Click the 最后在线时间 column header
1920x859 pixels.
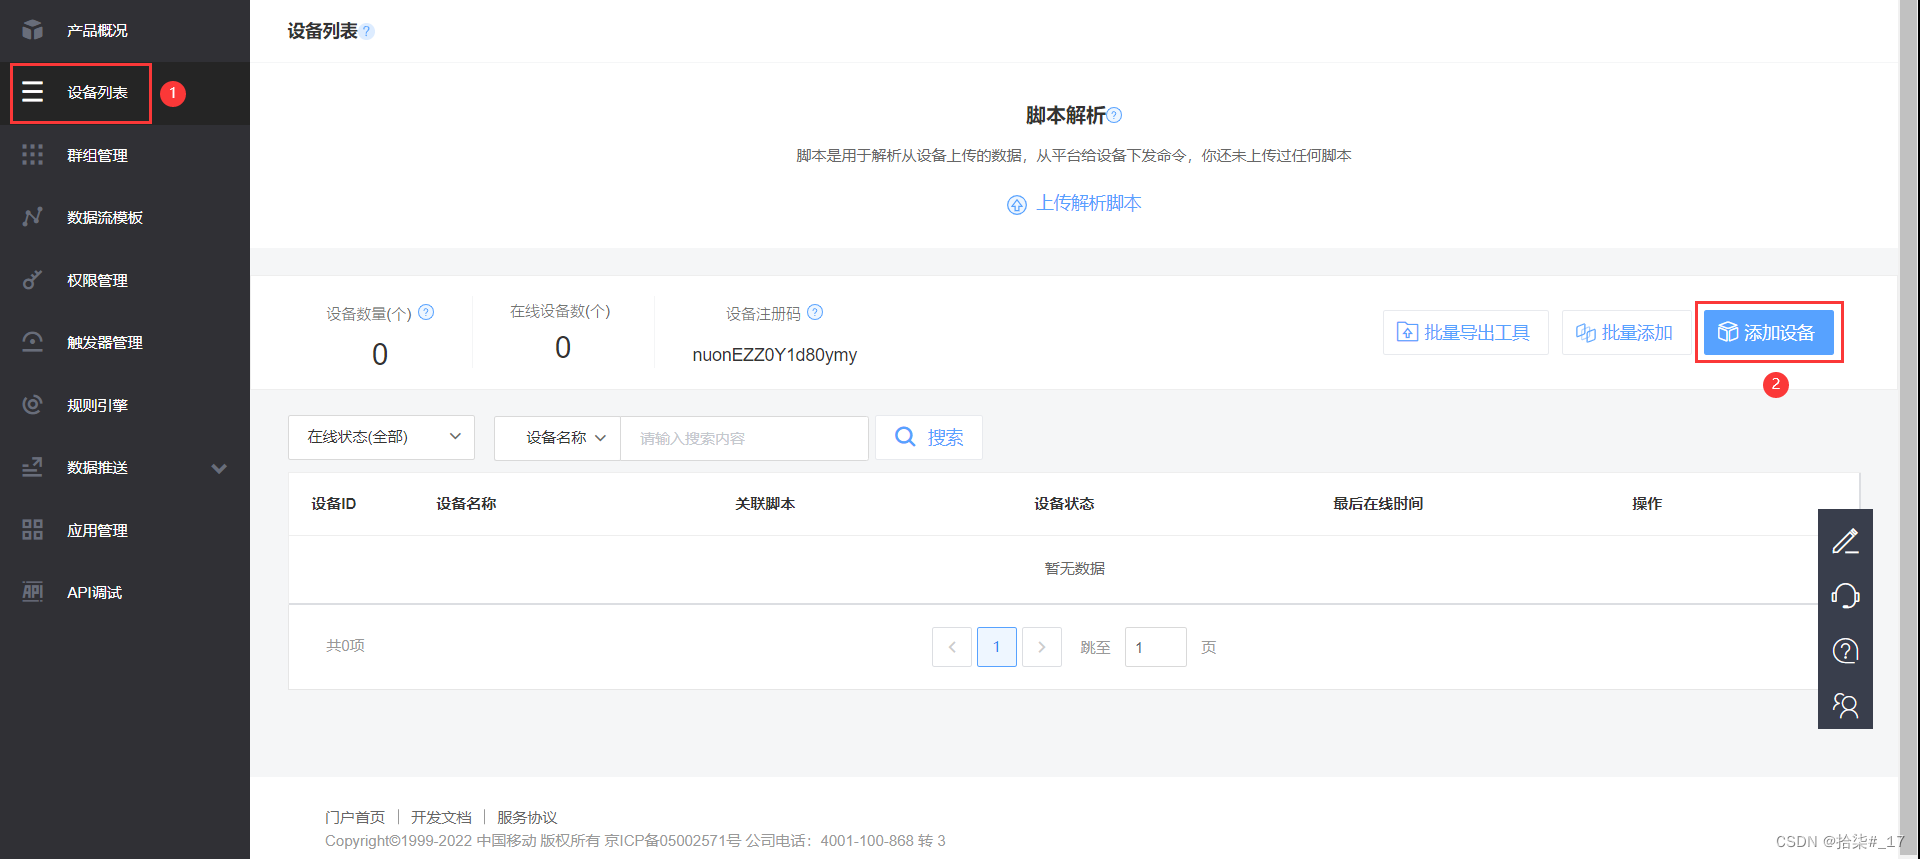pos(1378,504)
